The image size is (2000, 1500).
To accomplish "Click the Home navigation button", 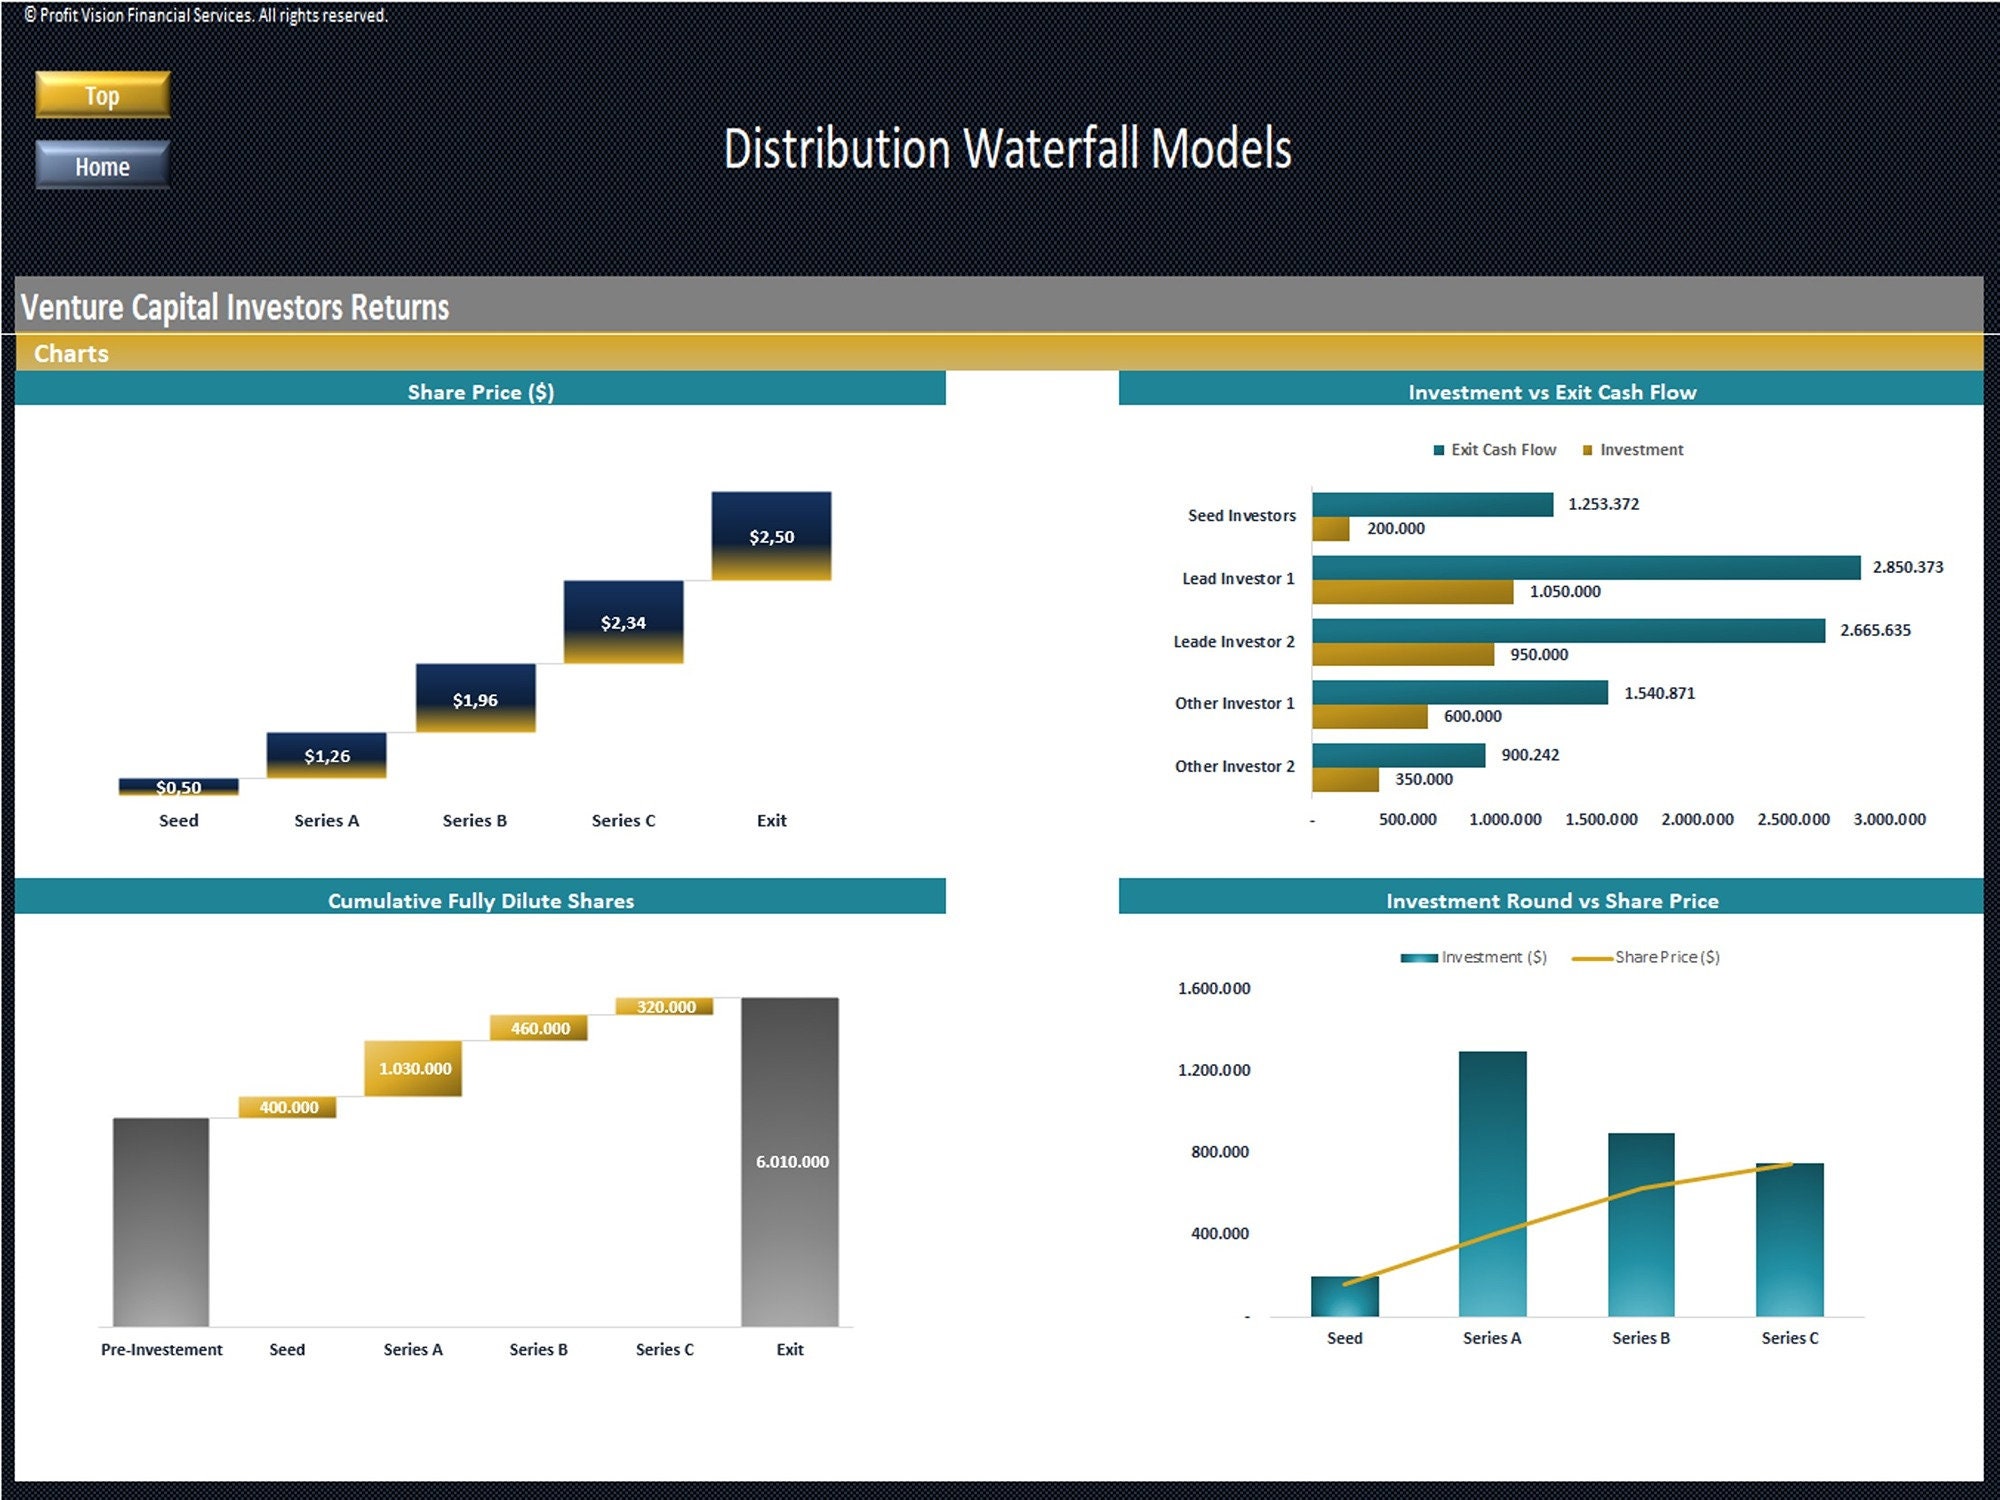I will 100,167.
